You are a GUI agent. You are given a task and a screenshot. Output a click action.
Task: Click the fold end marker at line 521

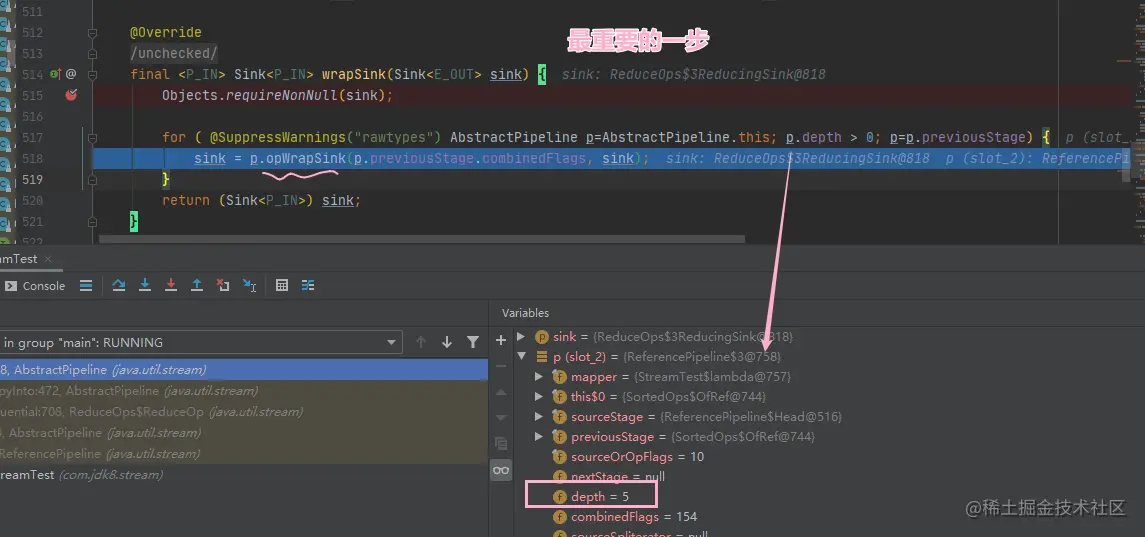click(x=92, y=221)
